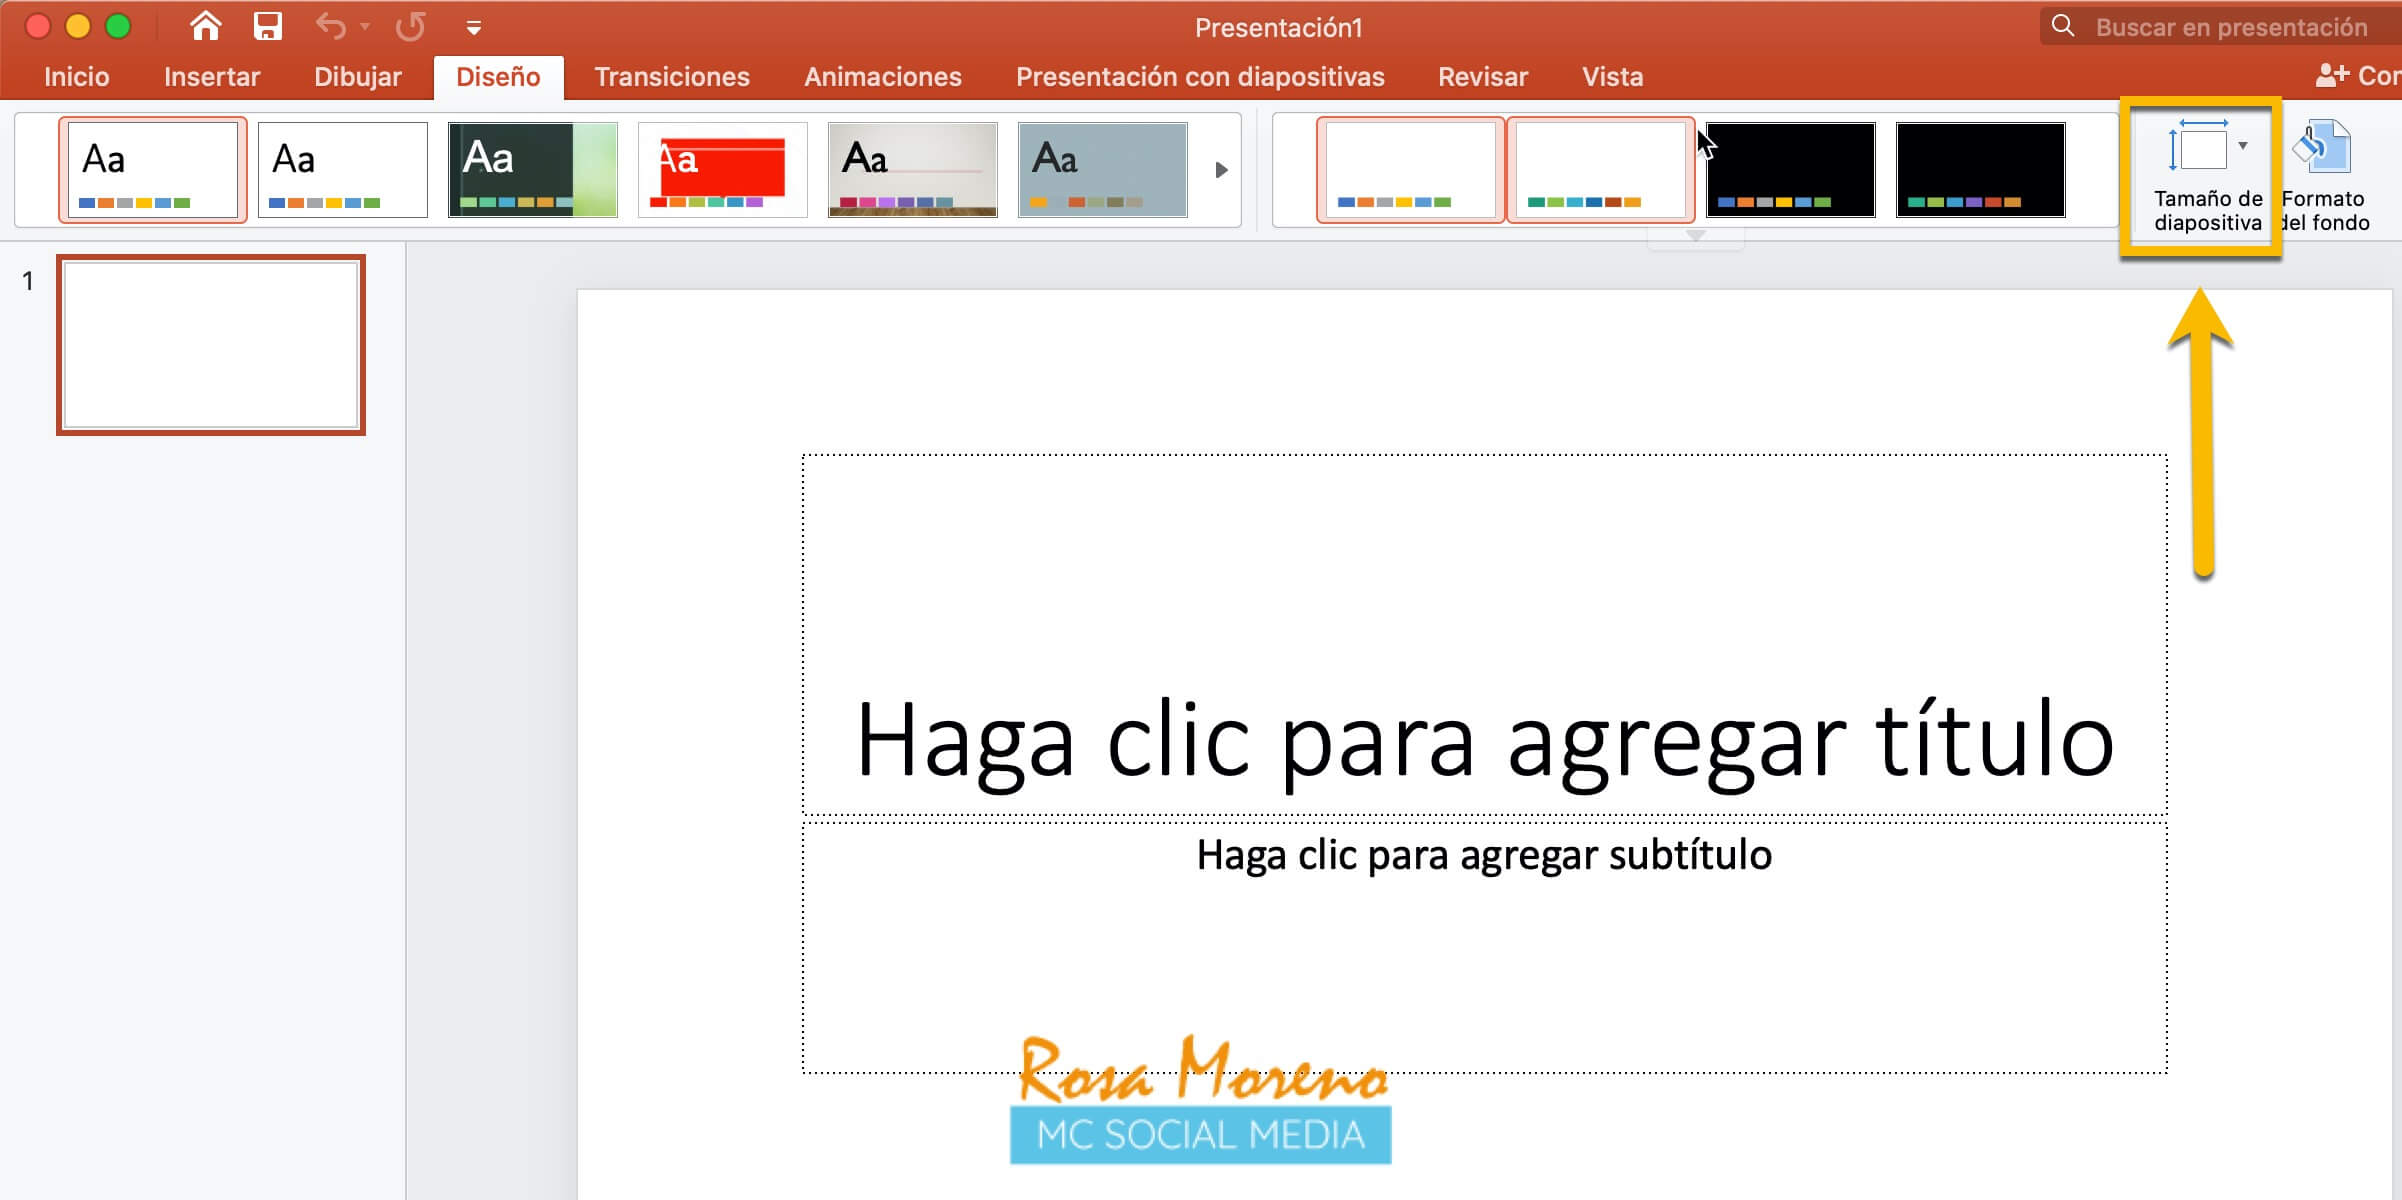Viewport: 2402px width, 1200px height.
Task: Click the title placeholder text
Action: click(x=1484, y=740)
